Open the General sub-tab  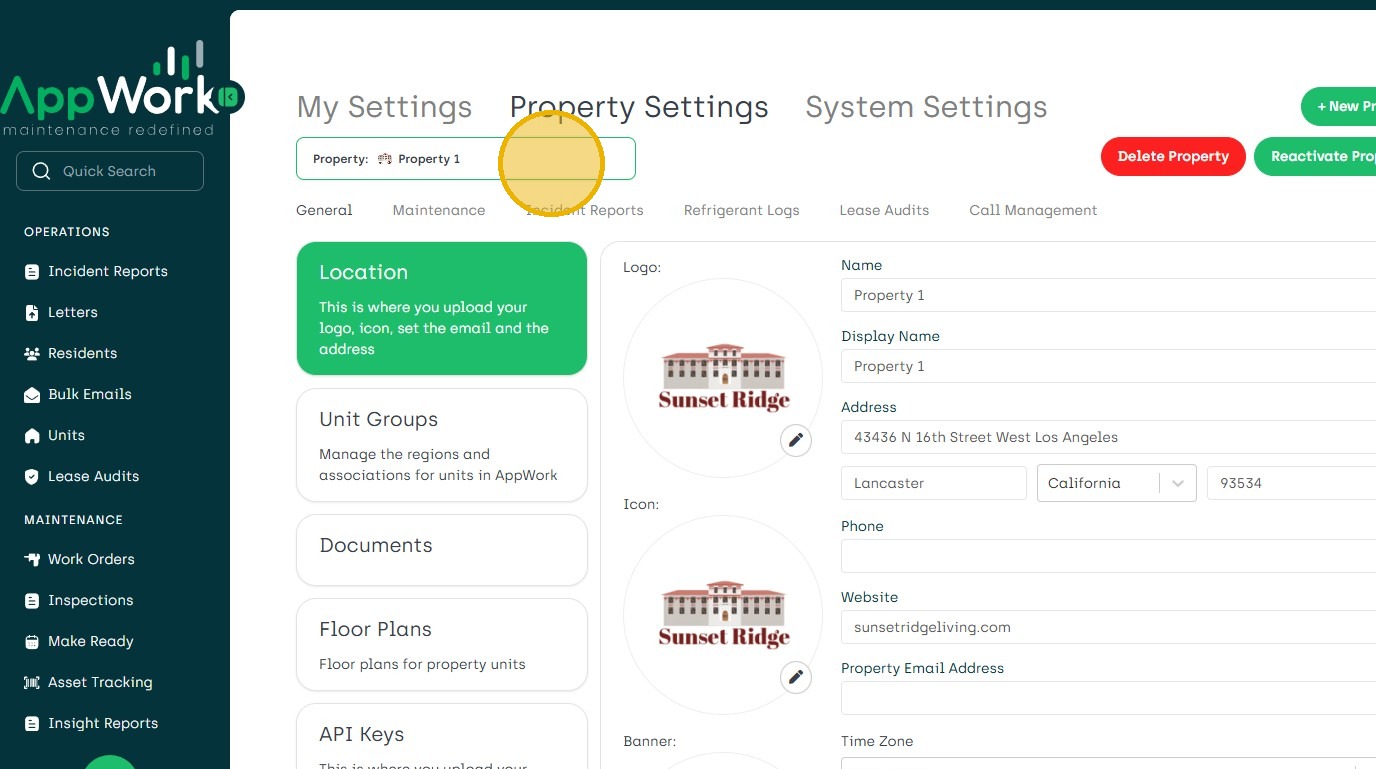click(x=324, y=210)
